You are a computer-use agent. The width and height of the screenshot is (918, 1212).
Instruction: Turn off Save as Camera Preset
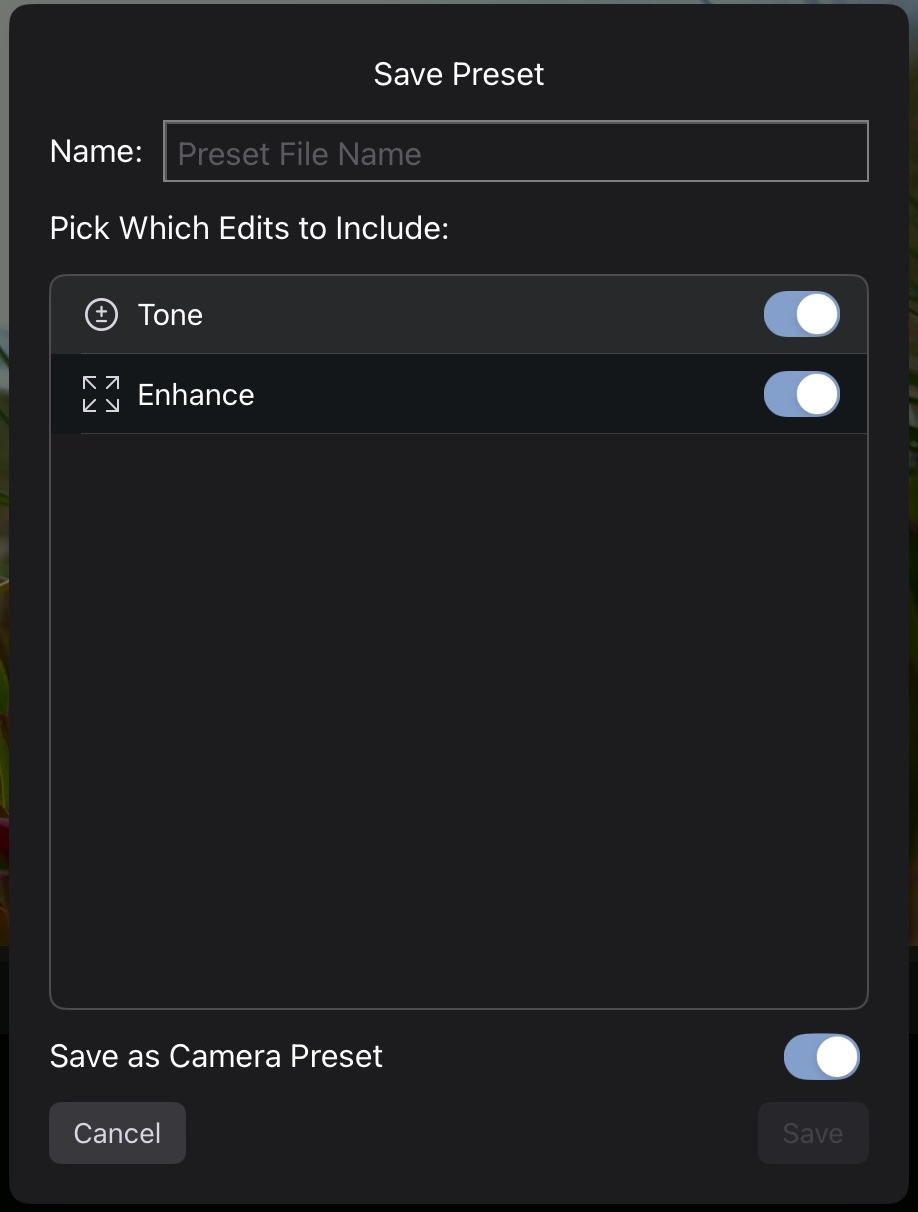point(821,1057)
